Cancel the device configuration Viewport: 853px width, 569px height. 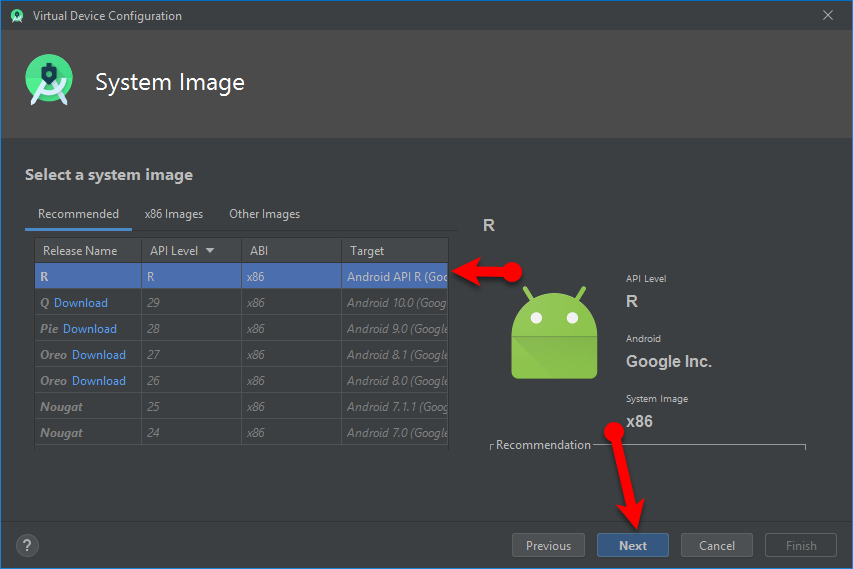click(x=716, y=545)
